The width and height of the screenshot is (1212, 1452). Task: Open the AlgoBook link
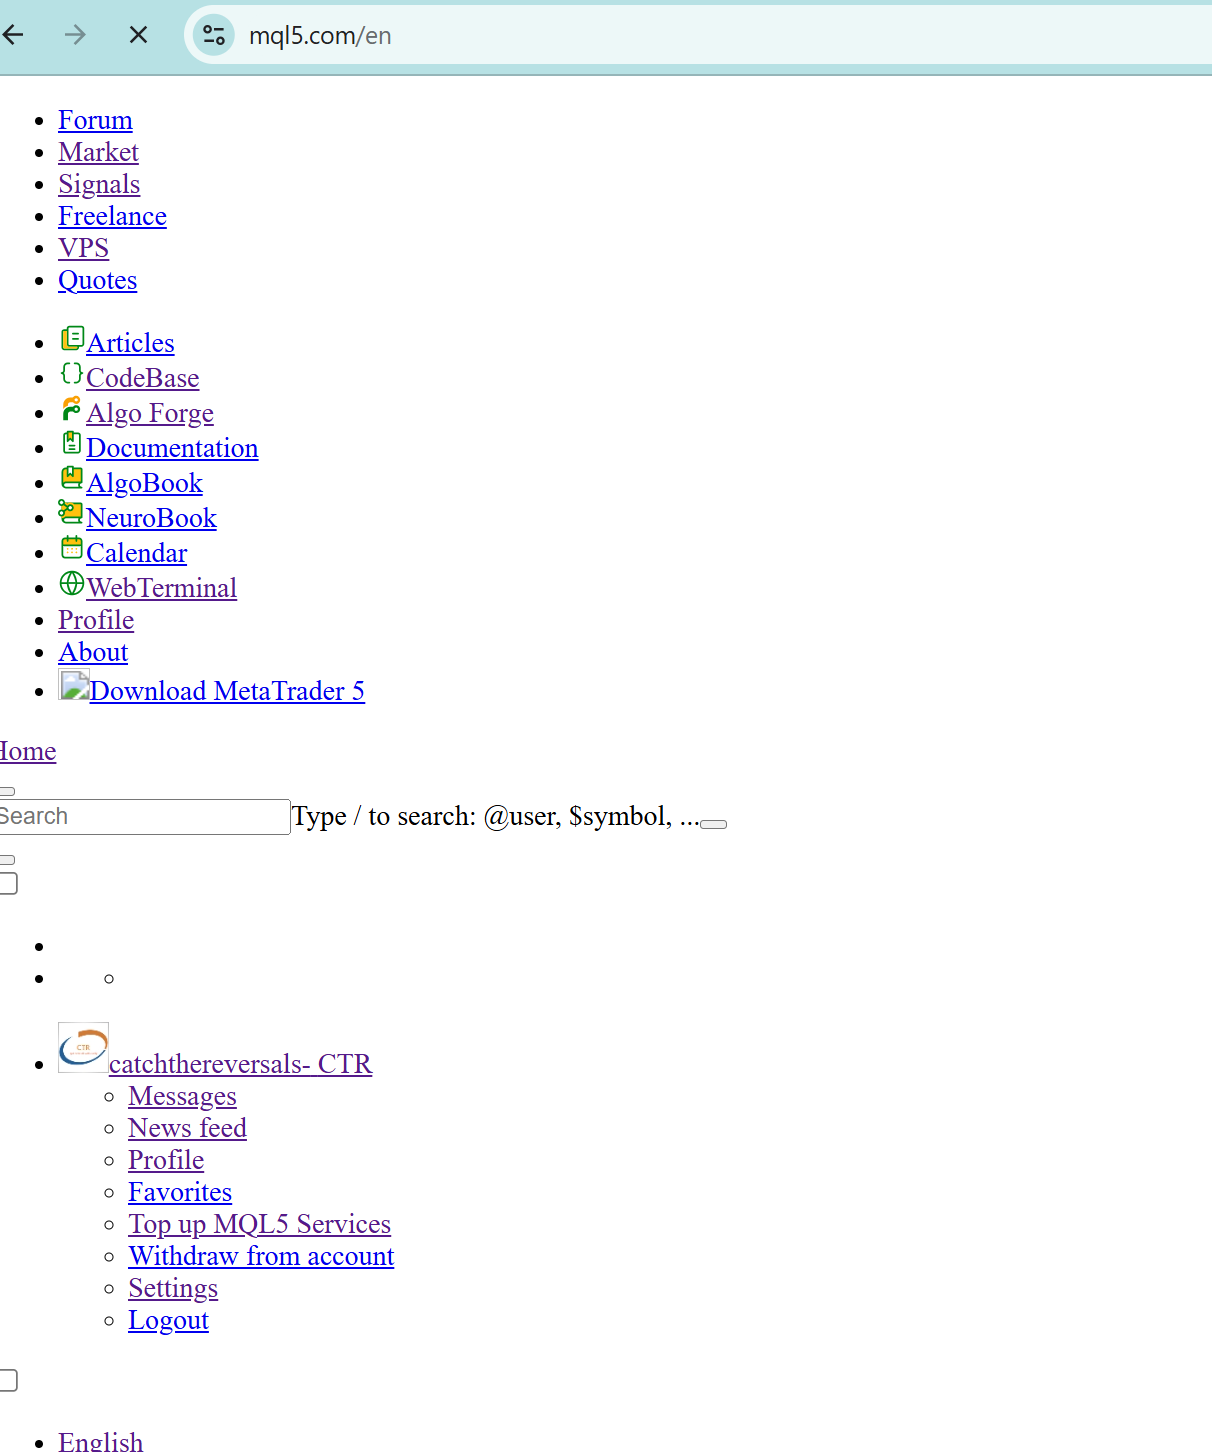144,483
